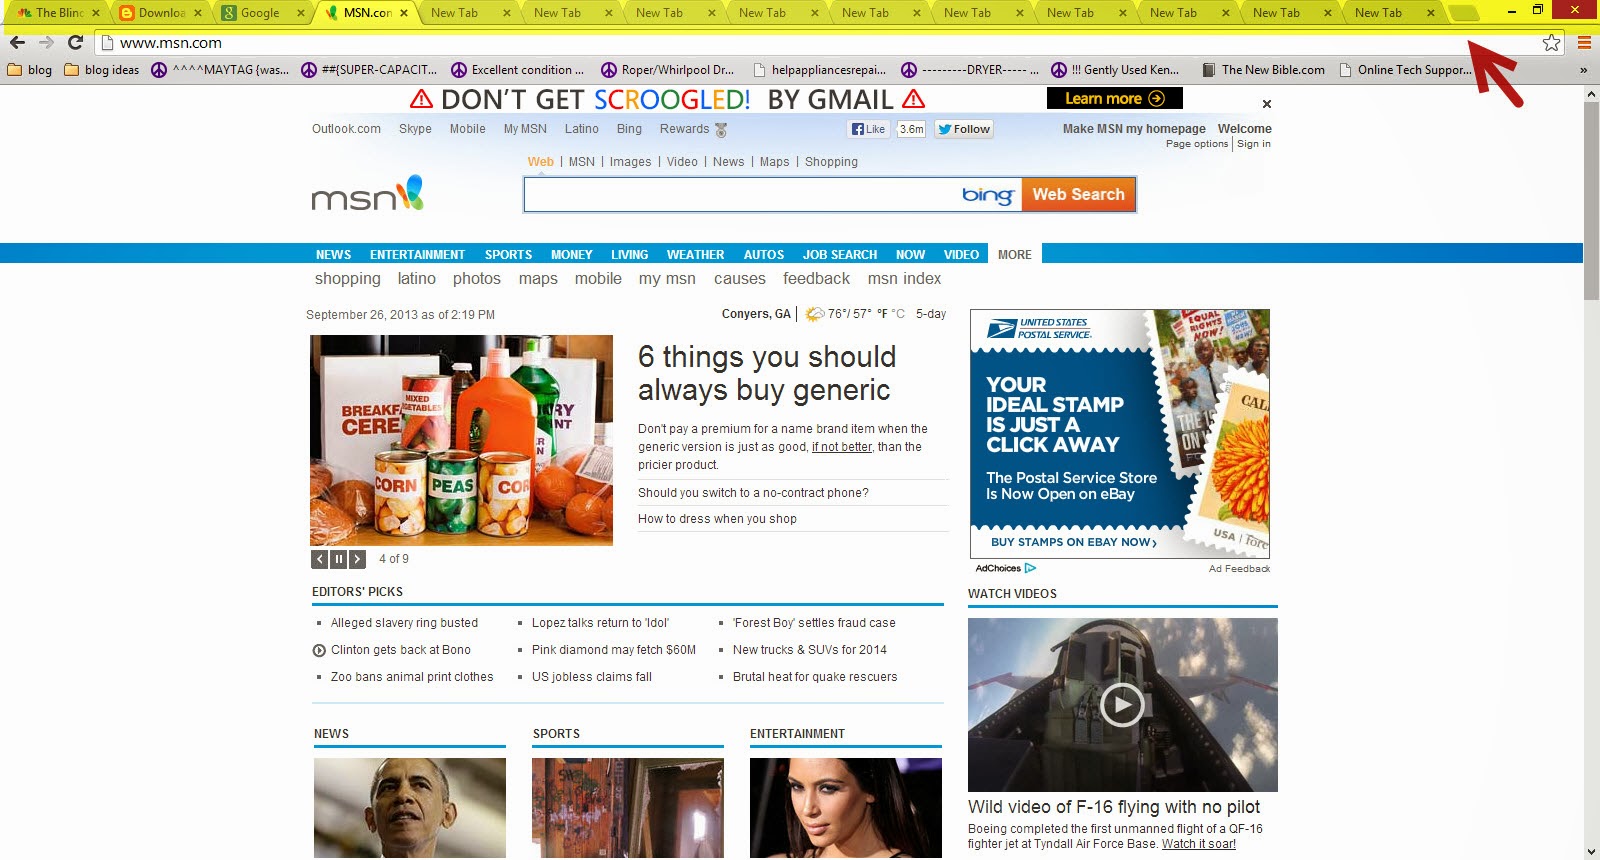
Task: Click the Bing search input field
Action: tap(742, 194)
